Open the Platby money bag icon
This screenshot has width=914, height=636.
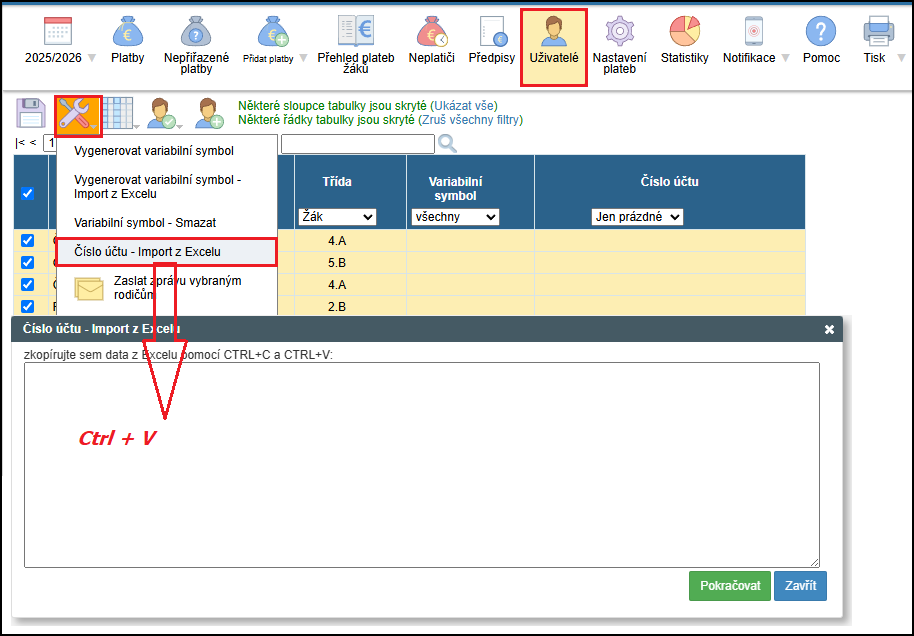point(128,35)
